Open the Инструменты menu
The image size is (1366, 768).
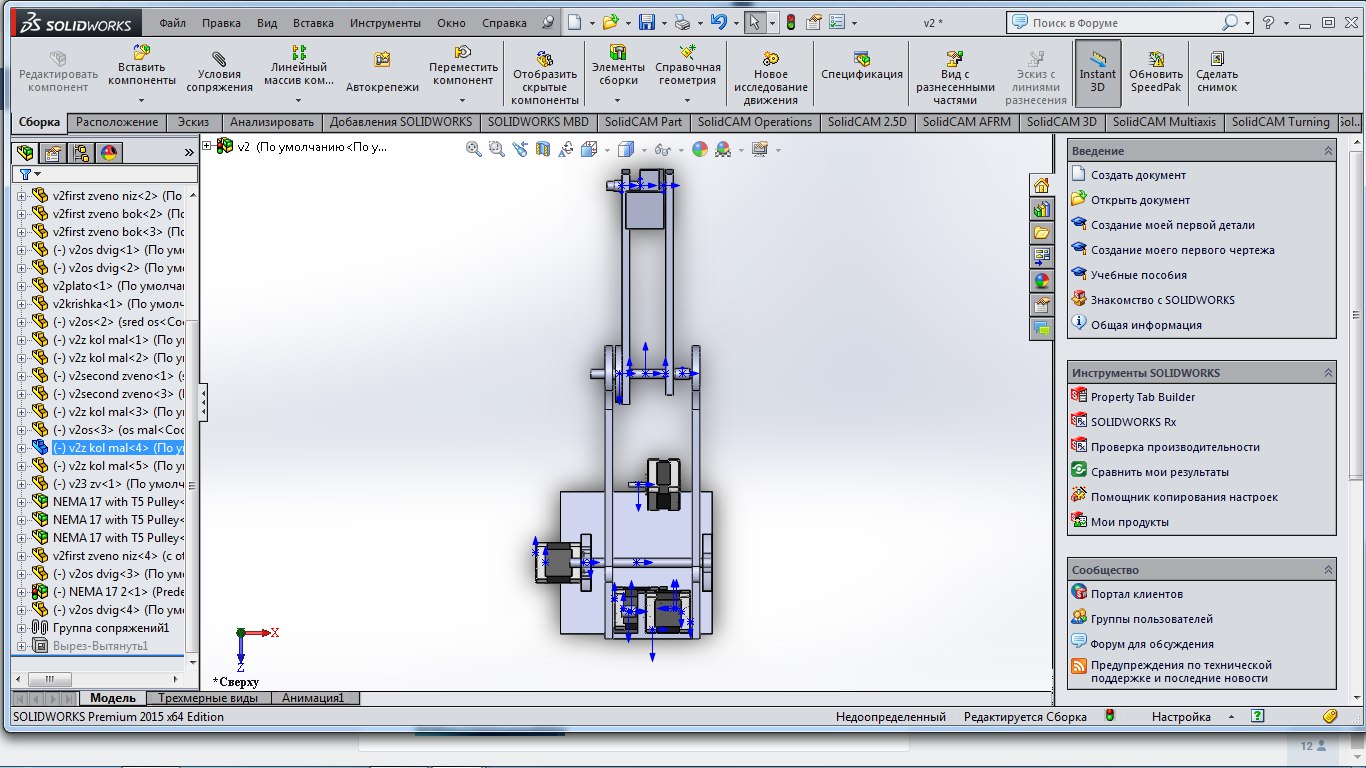(x=386, y=23)
